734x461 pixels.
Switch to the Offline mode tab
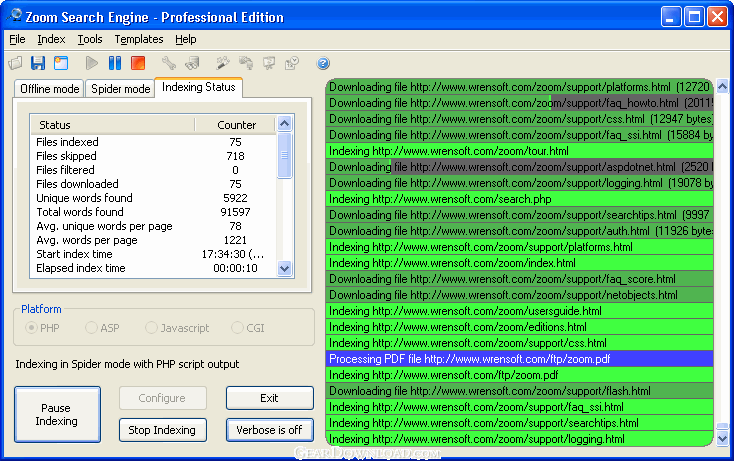(x=50, y=89)
